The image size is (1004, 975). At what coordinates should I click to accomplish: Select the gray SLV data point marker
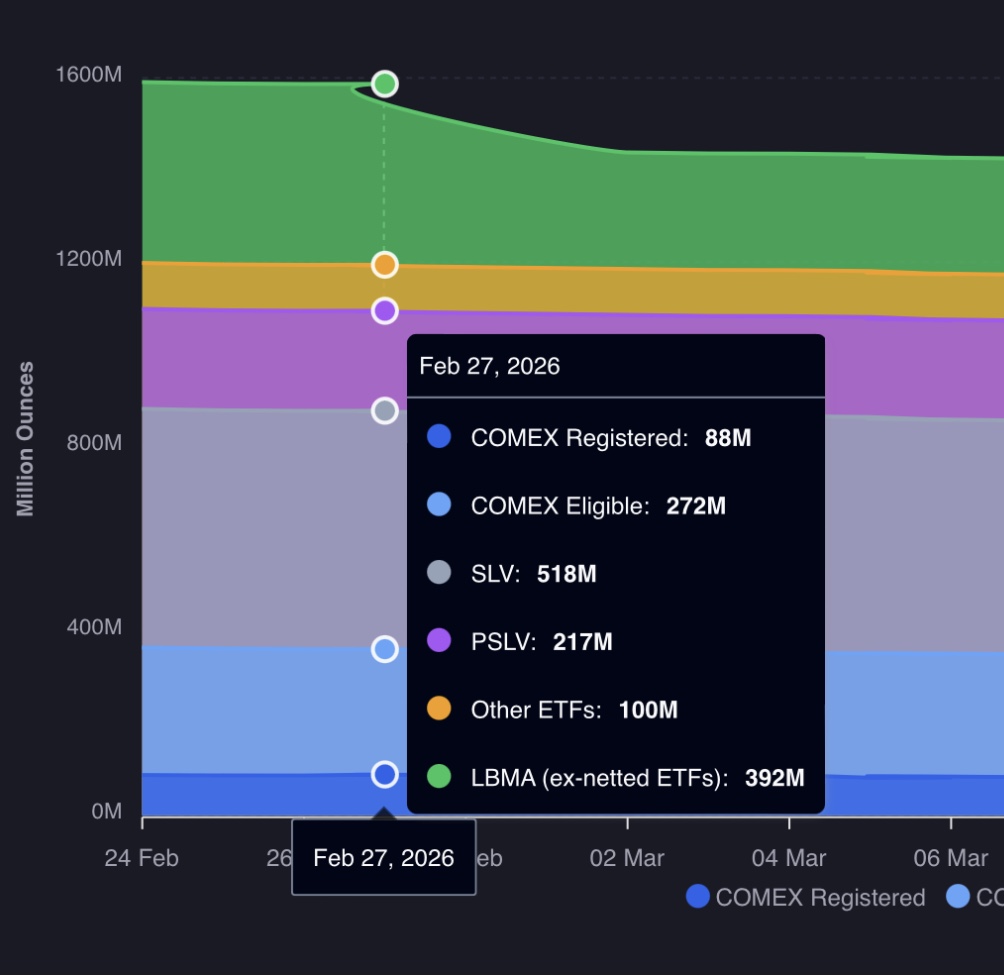pyautogui.click(x=385, y=411)
